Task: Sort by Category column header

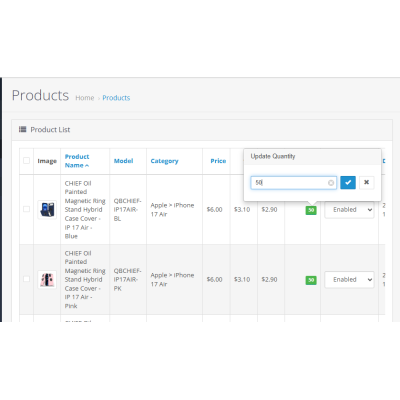Action: point(164,161)
